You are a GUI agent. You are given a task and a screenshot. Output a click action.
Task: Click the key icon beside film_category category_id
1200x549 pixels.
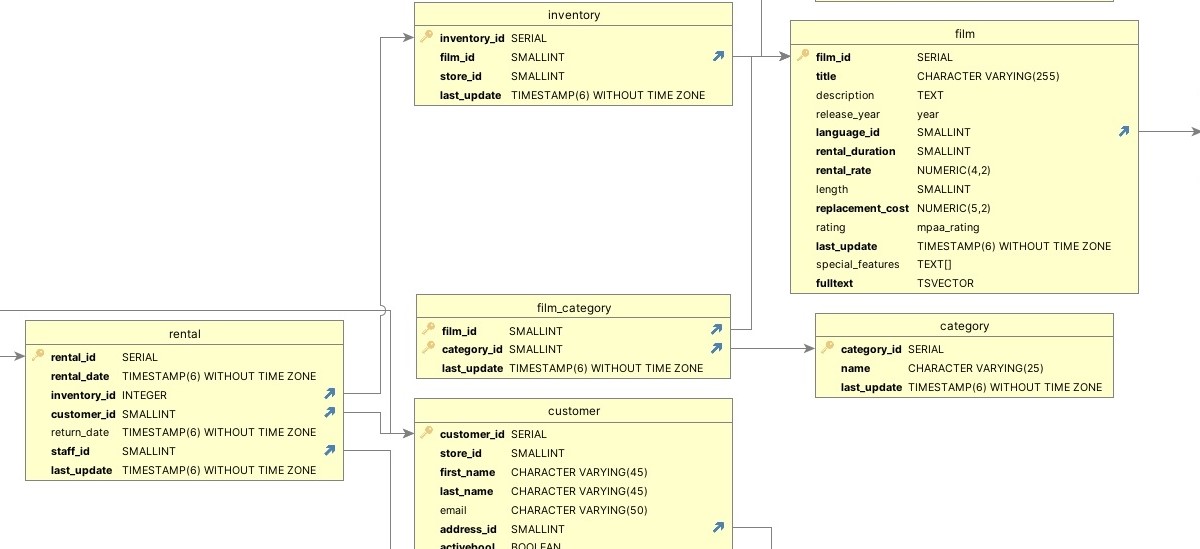tap(429, 349)
